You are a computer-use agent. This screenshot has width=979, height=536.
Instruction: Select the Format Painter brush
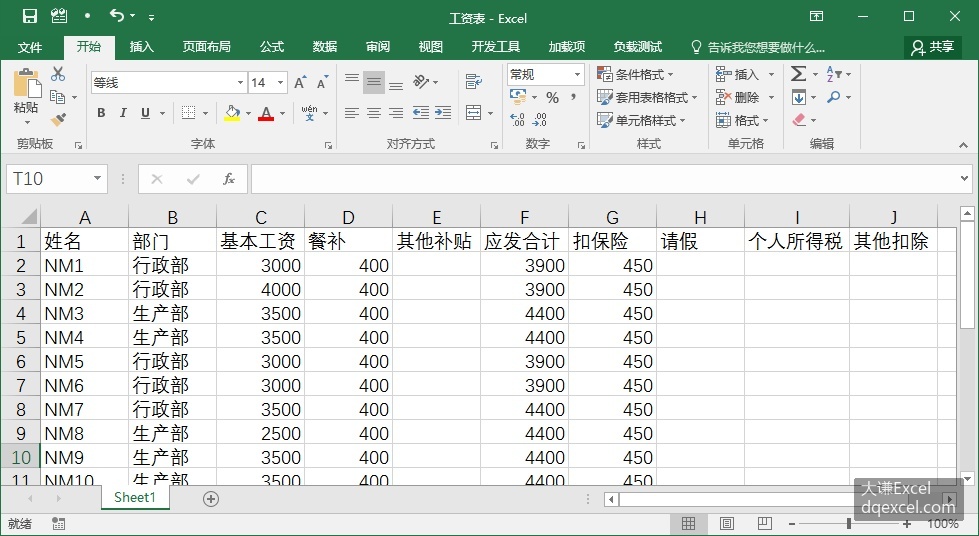pyautogui.click(x=58, y=119)
